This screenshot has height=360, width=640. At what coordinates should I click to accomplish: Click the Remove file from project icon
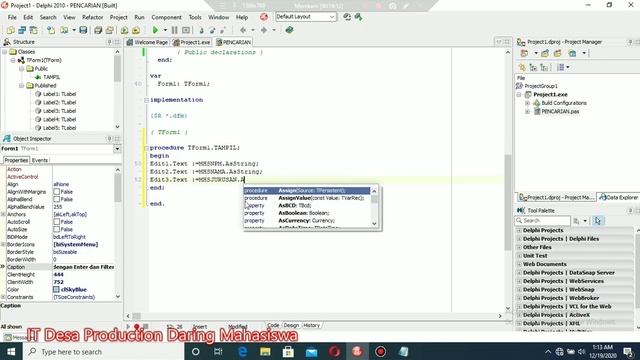point(136,30)
